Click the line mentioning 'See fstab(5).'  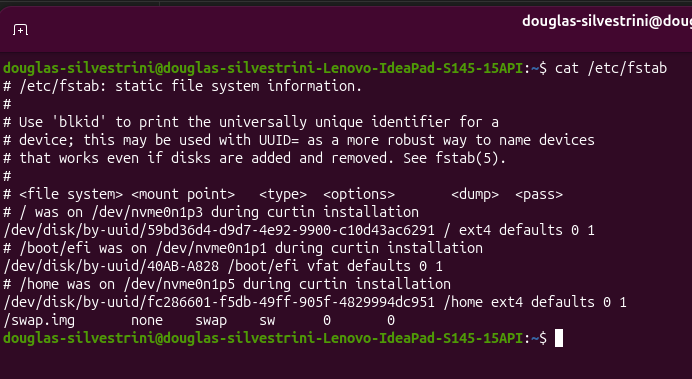click(x=254, y=158)
